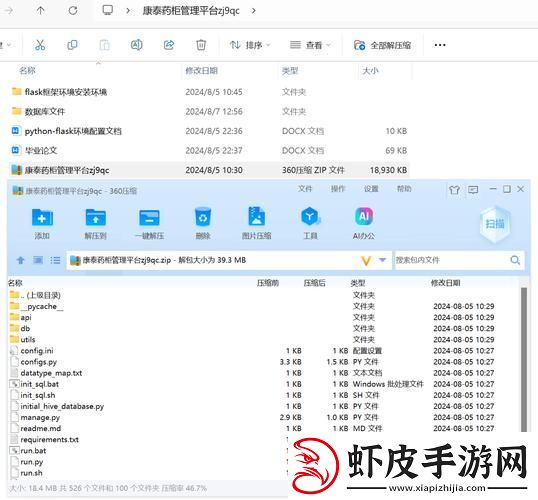Screen dimensions: 538x500
Task: Click the 扫描 scan hexagon button
Action: (494, 224)
